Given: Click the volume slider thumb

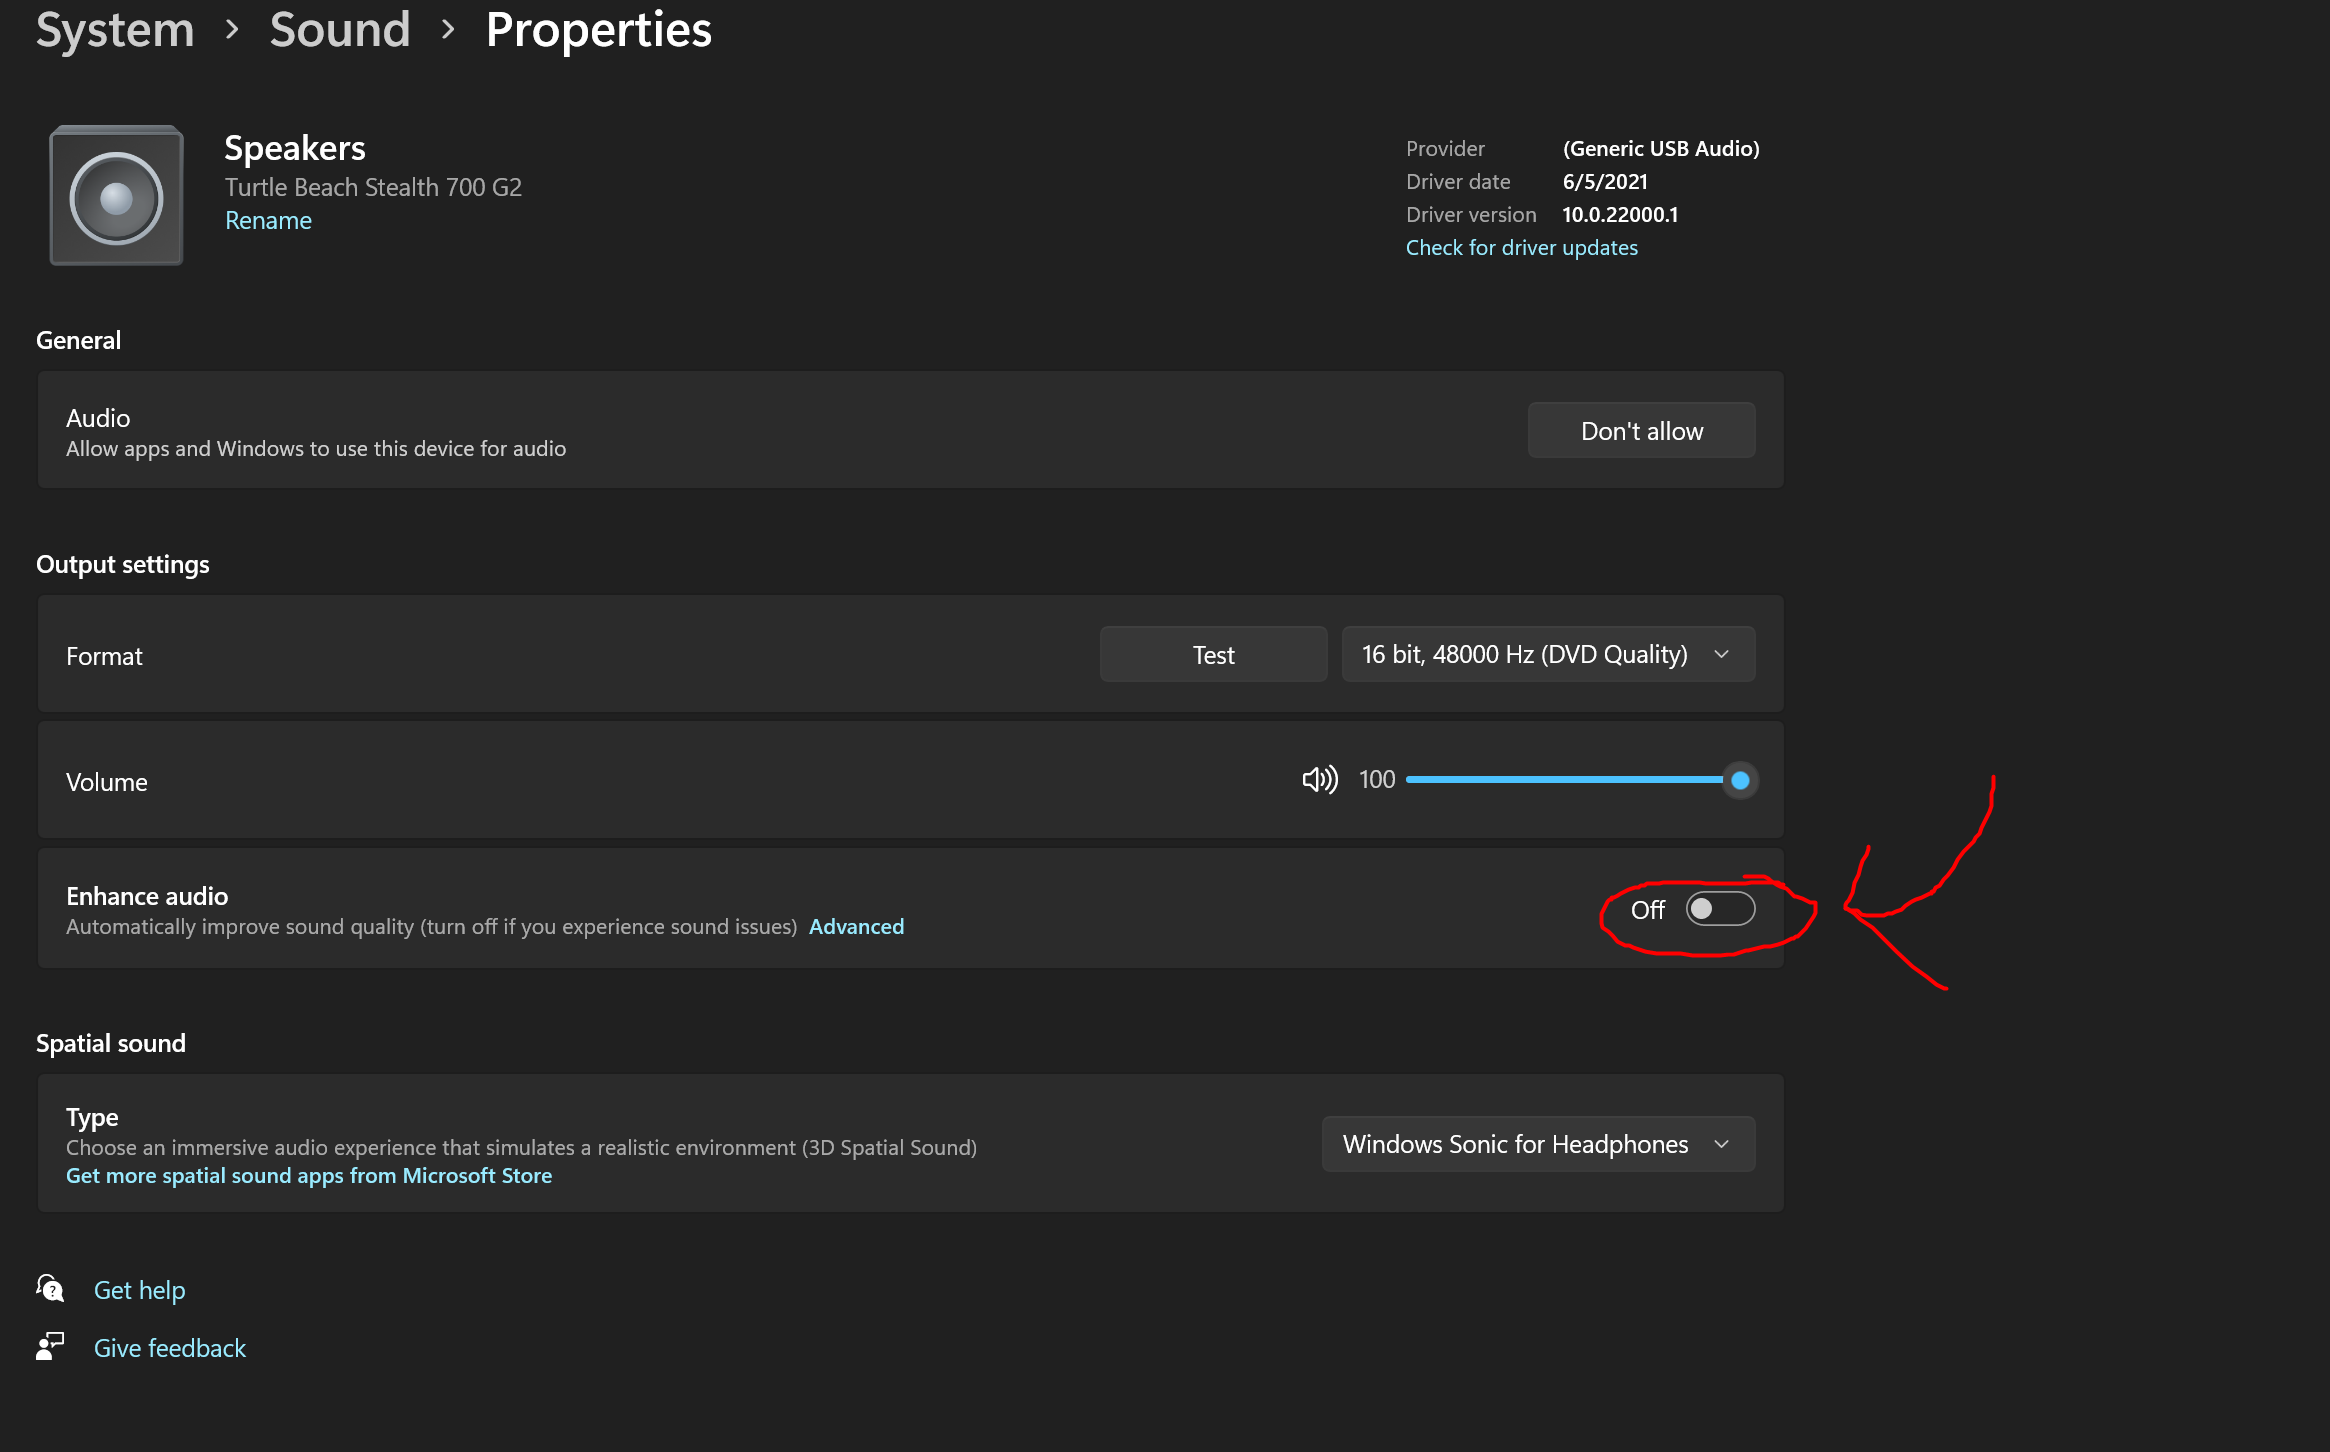Looking at the screenshot, I should coord(1740,780).
